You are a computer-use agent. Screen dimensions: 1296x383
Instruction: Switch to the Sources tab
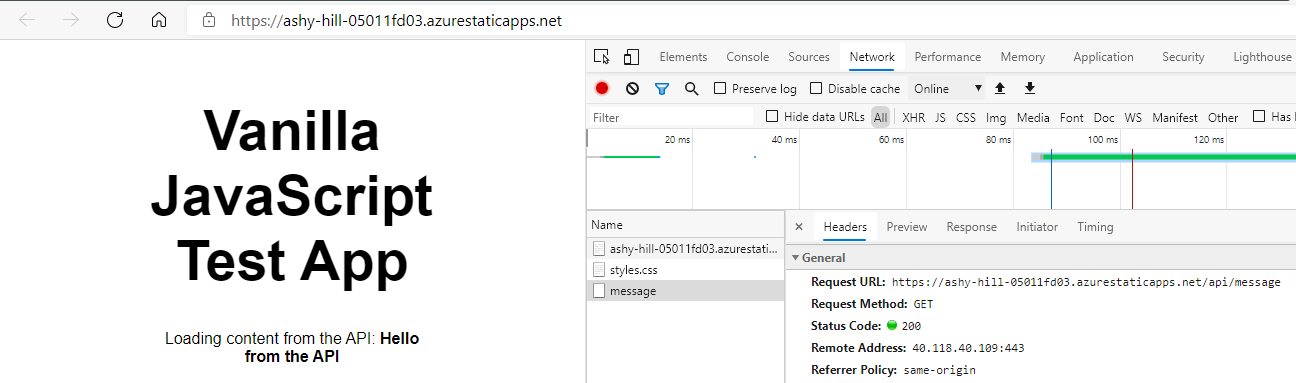[x=809, y=57]
